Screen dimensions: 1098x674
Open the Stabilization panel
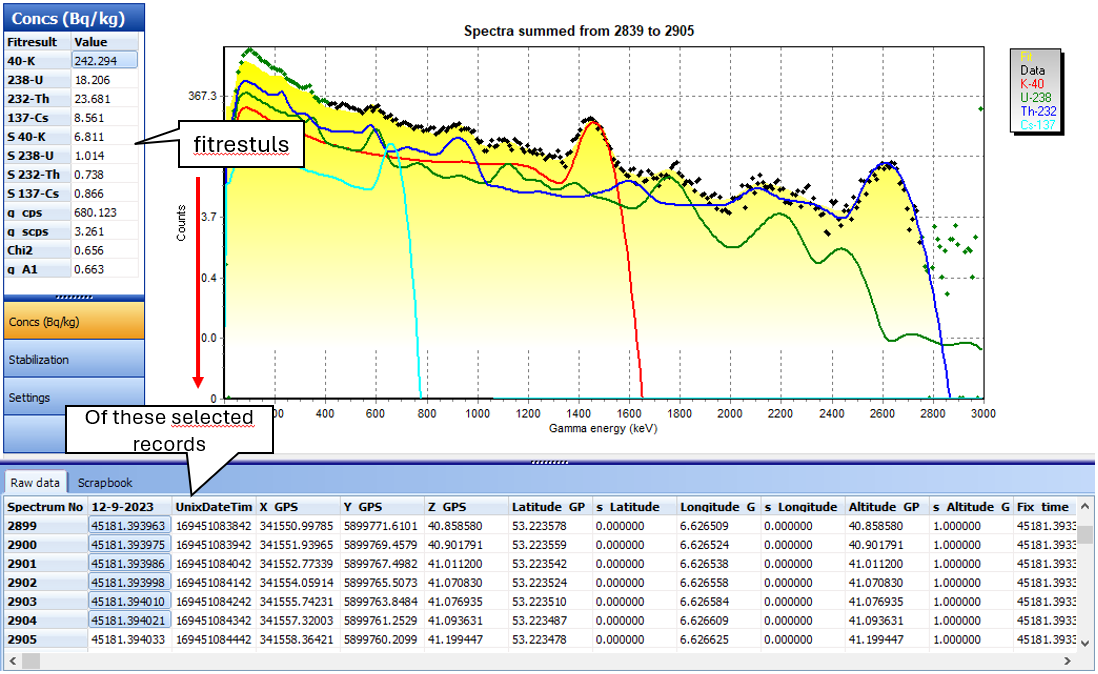pyautogui.click(x=73, y=359)
